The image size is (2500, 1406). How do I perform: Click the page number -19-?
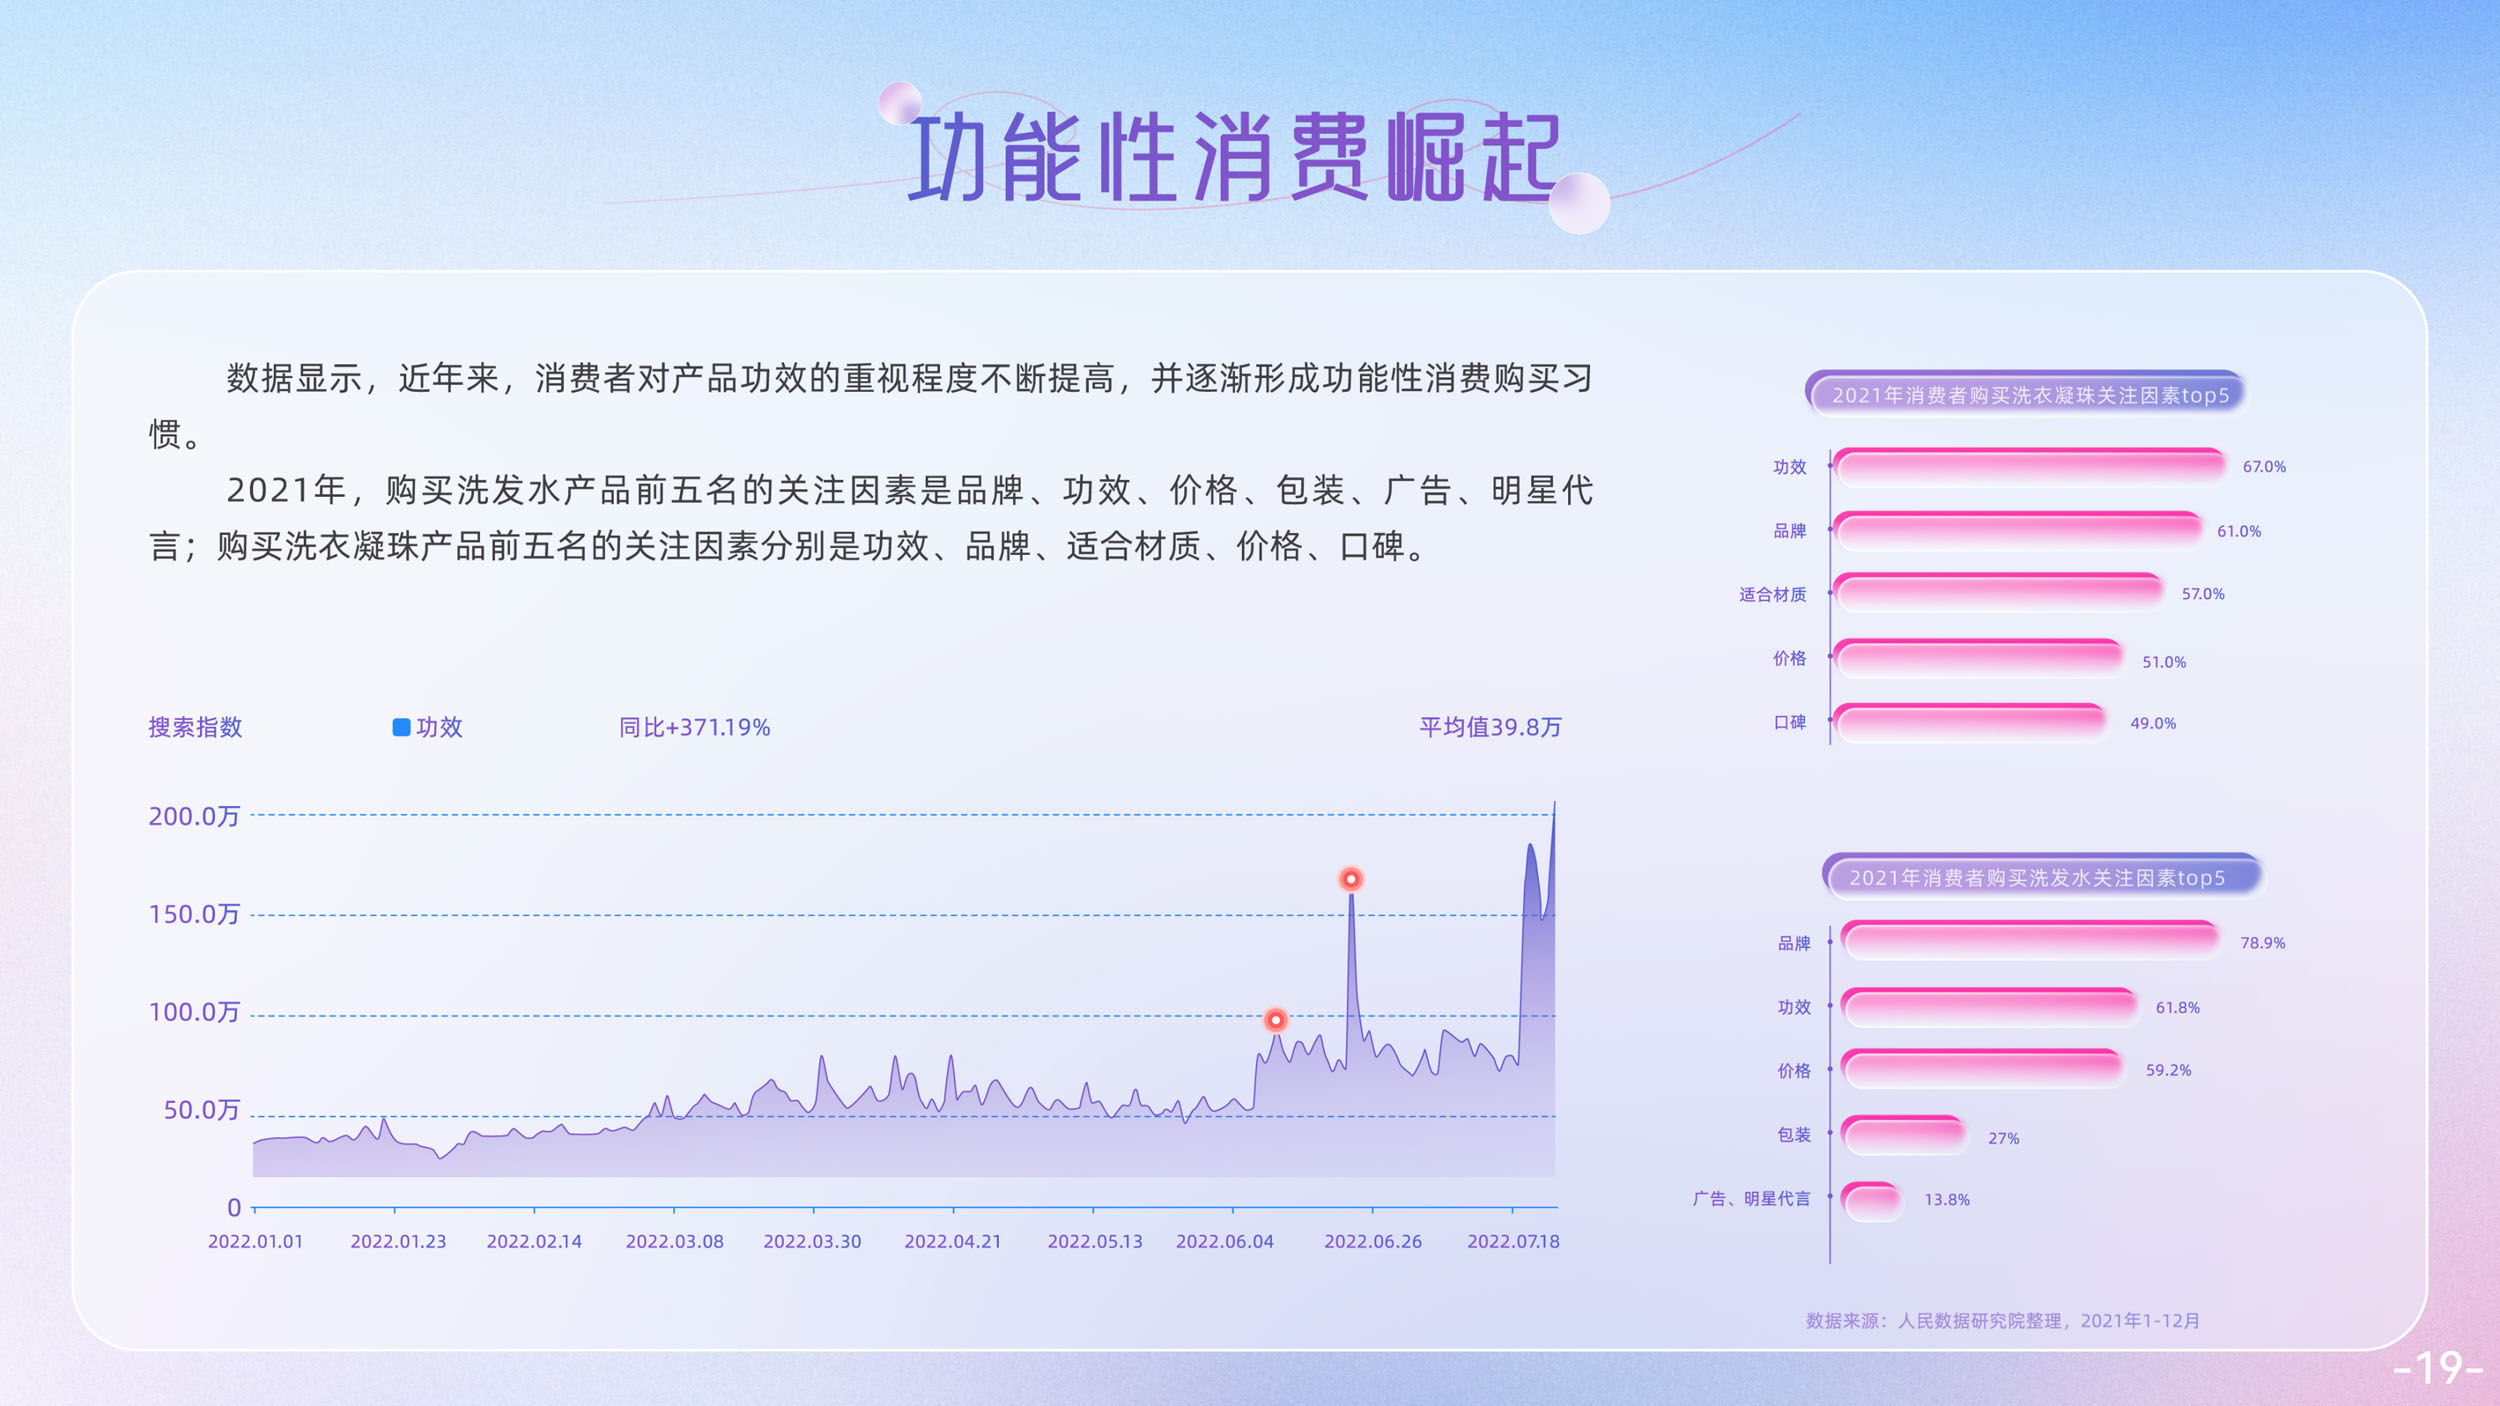[2437, 1367]
